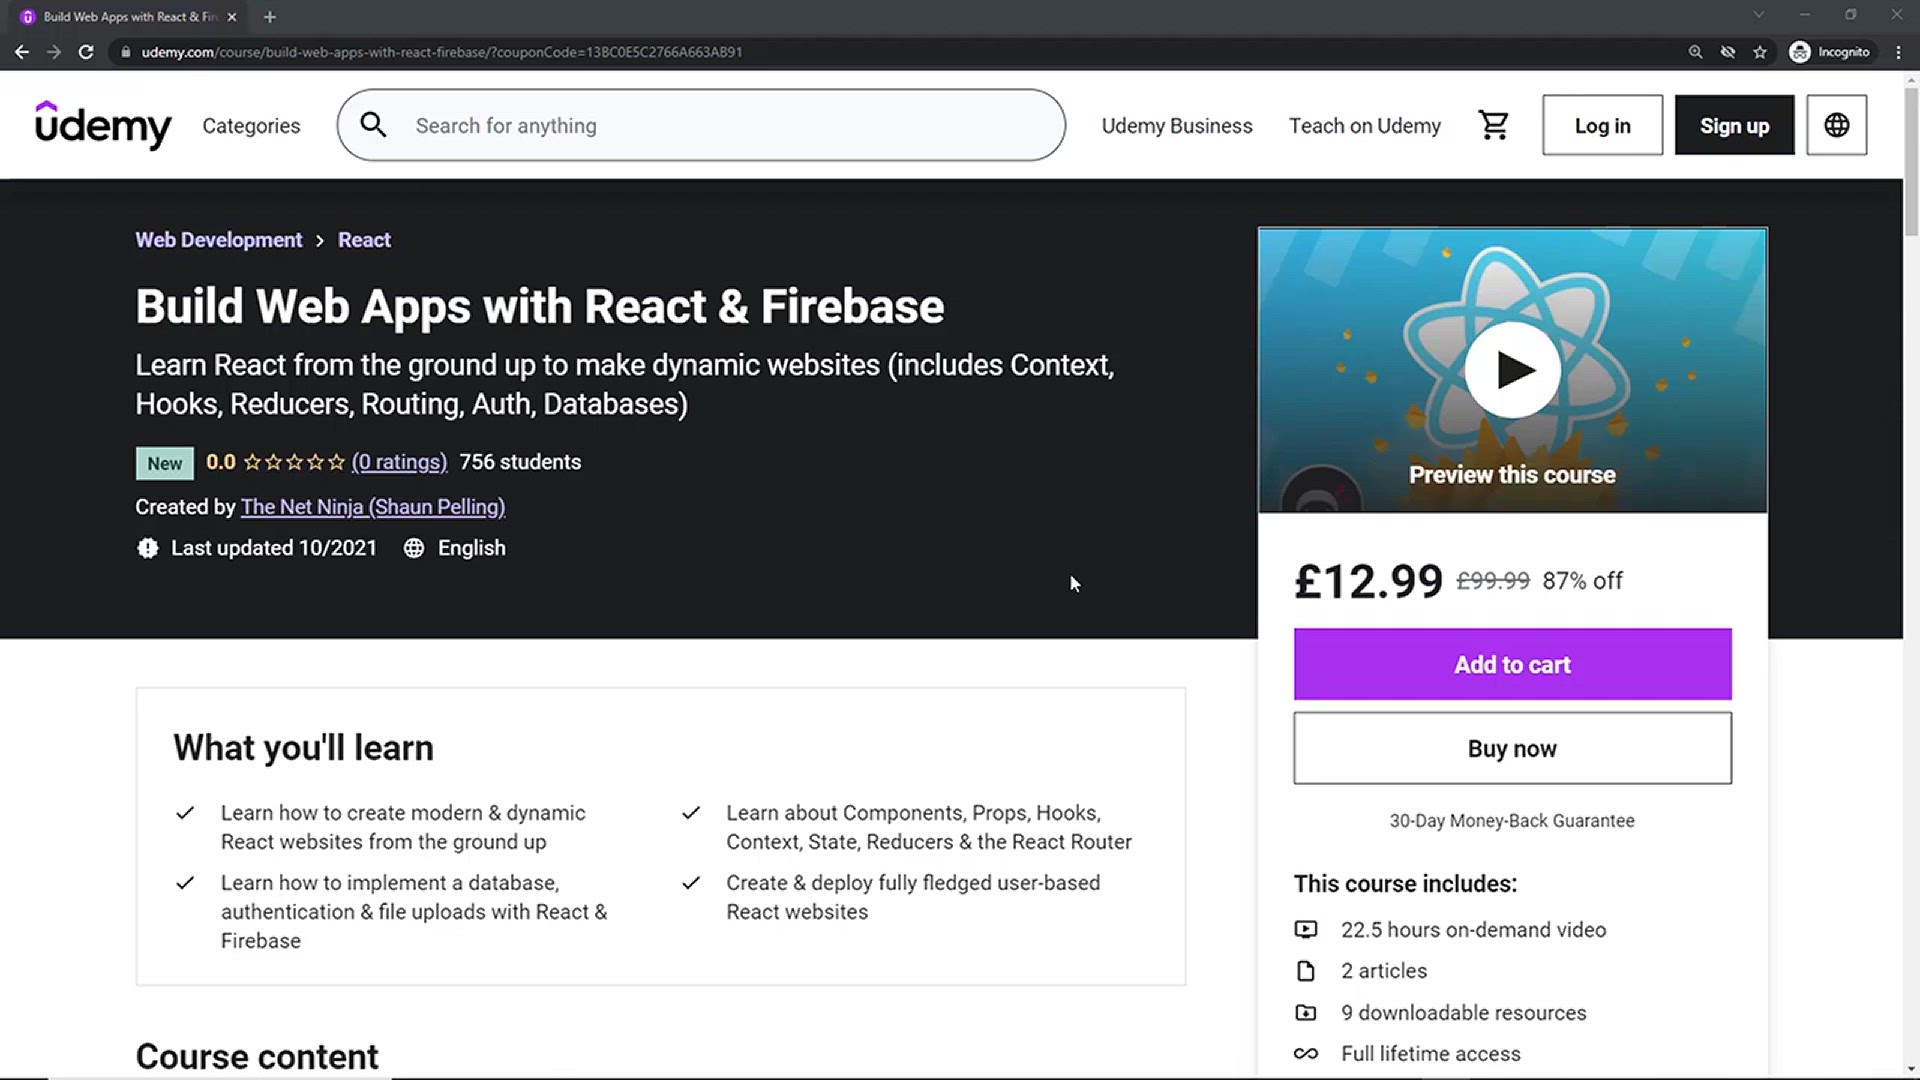Click the Course content heading
The height and width of the screenshot is (1080, 1920).
point(257,1057)
